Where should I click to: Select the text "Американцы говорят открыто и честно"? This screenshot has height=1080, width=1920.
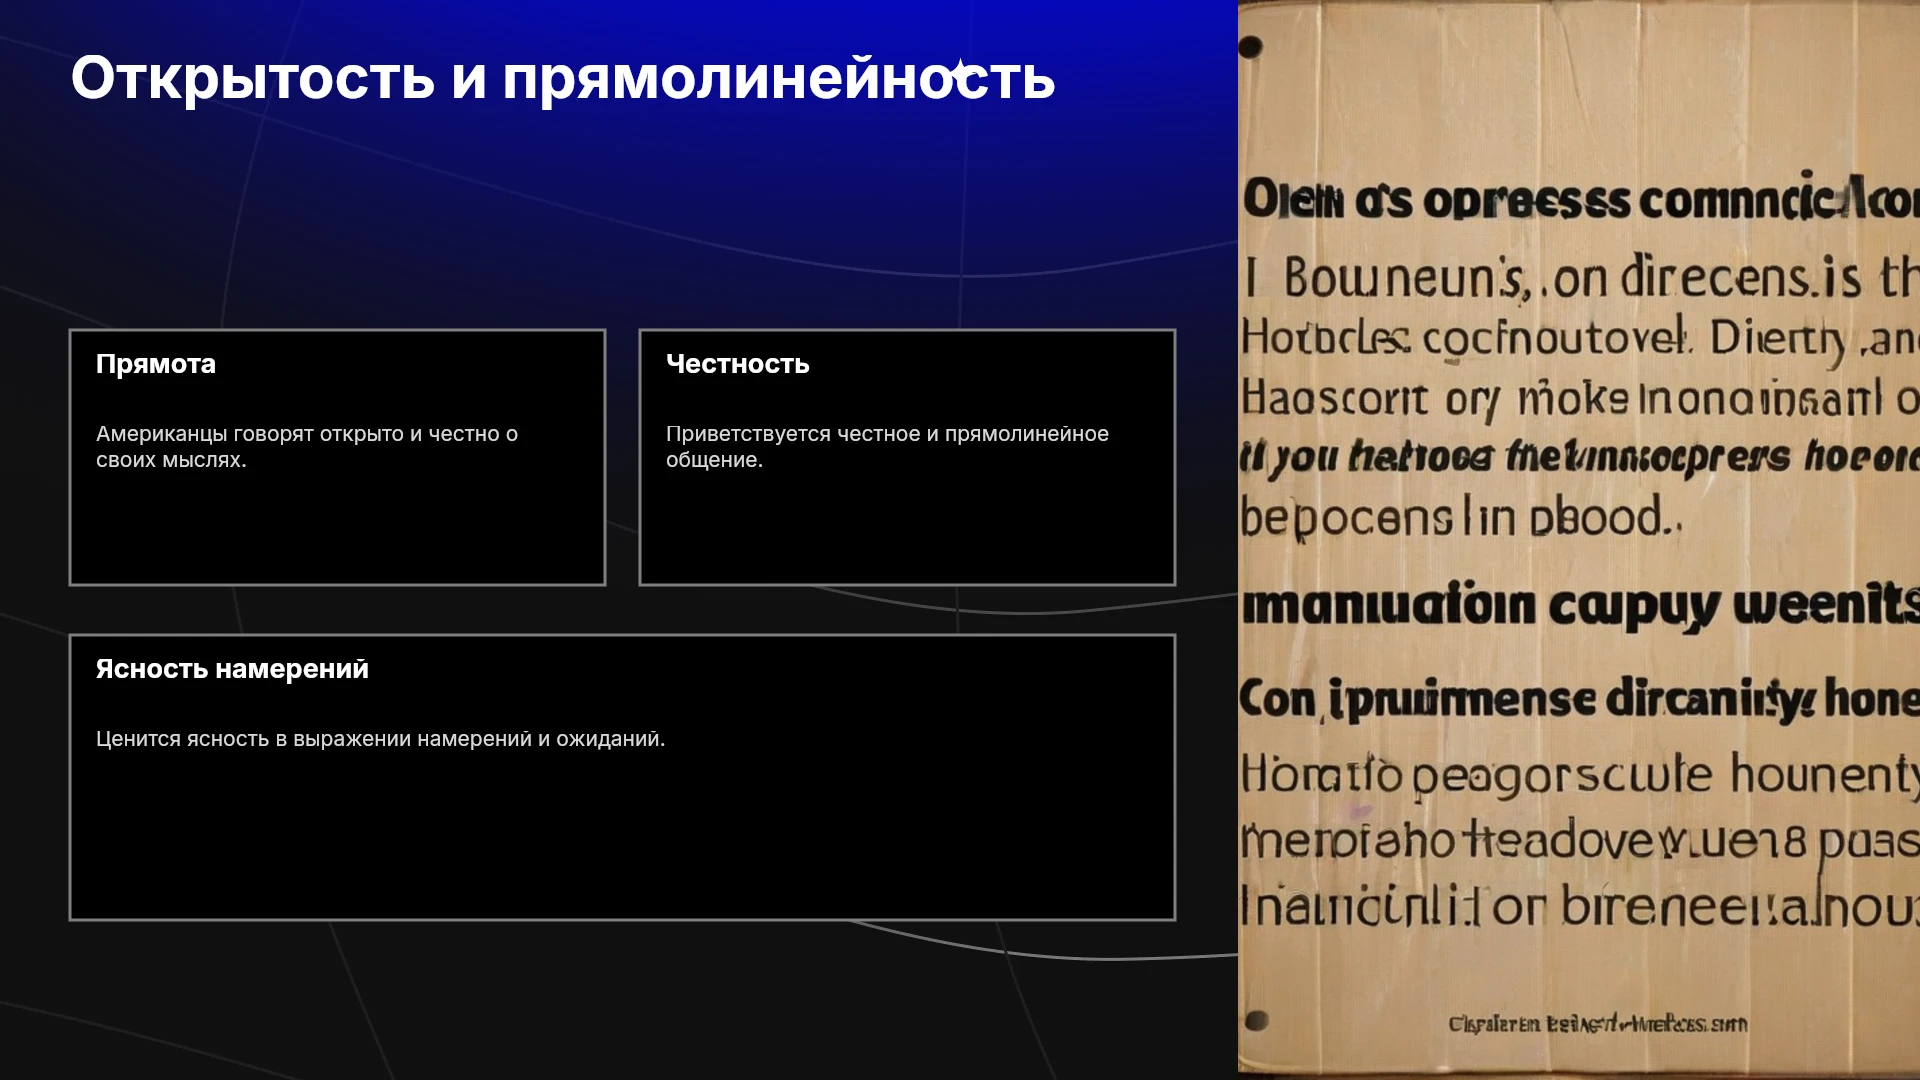point(299,434)
